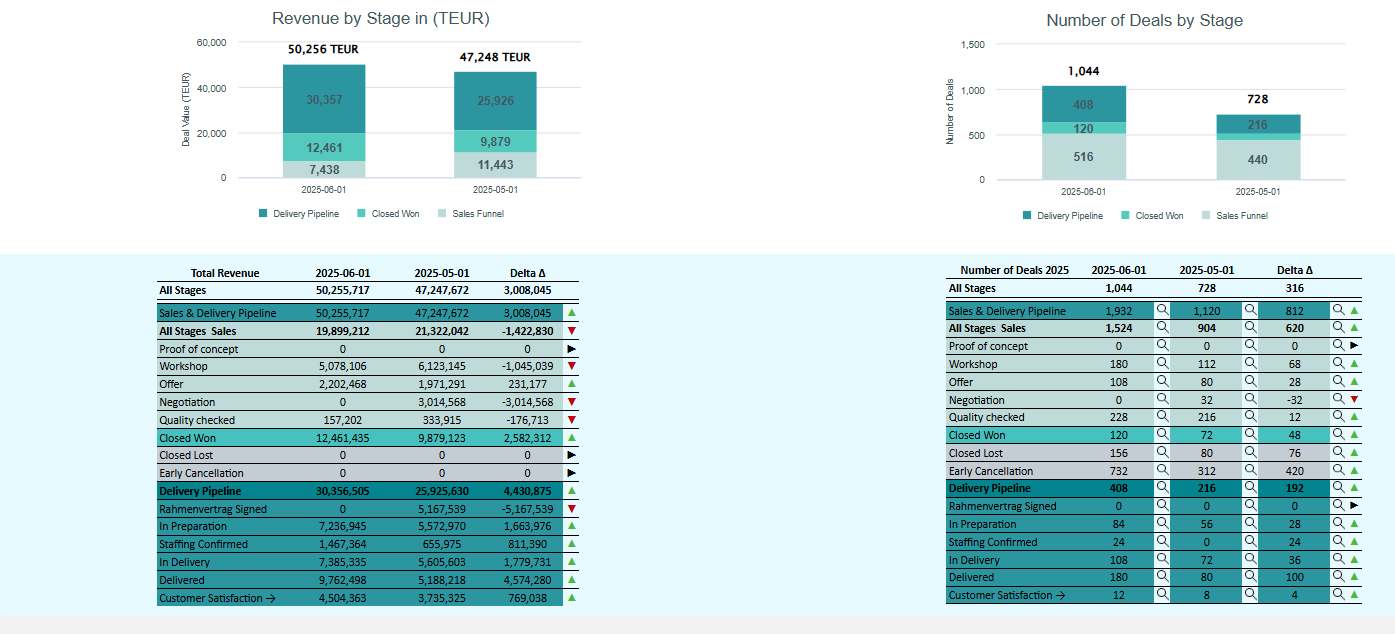Click the magnifier beside Workshop's 2025-06-01 deal count
Viewport: 1395px width, 634px height.
tap(1162, 364)
